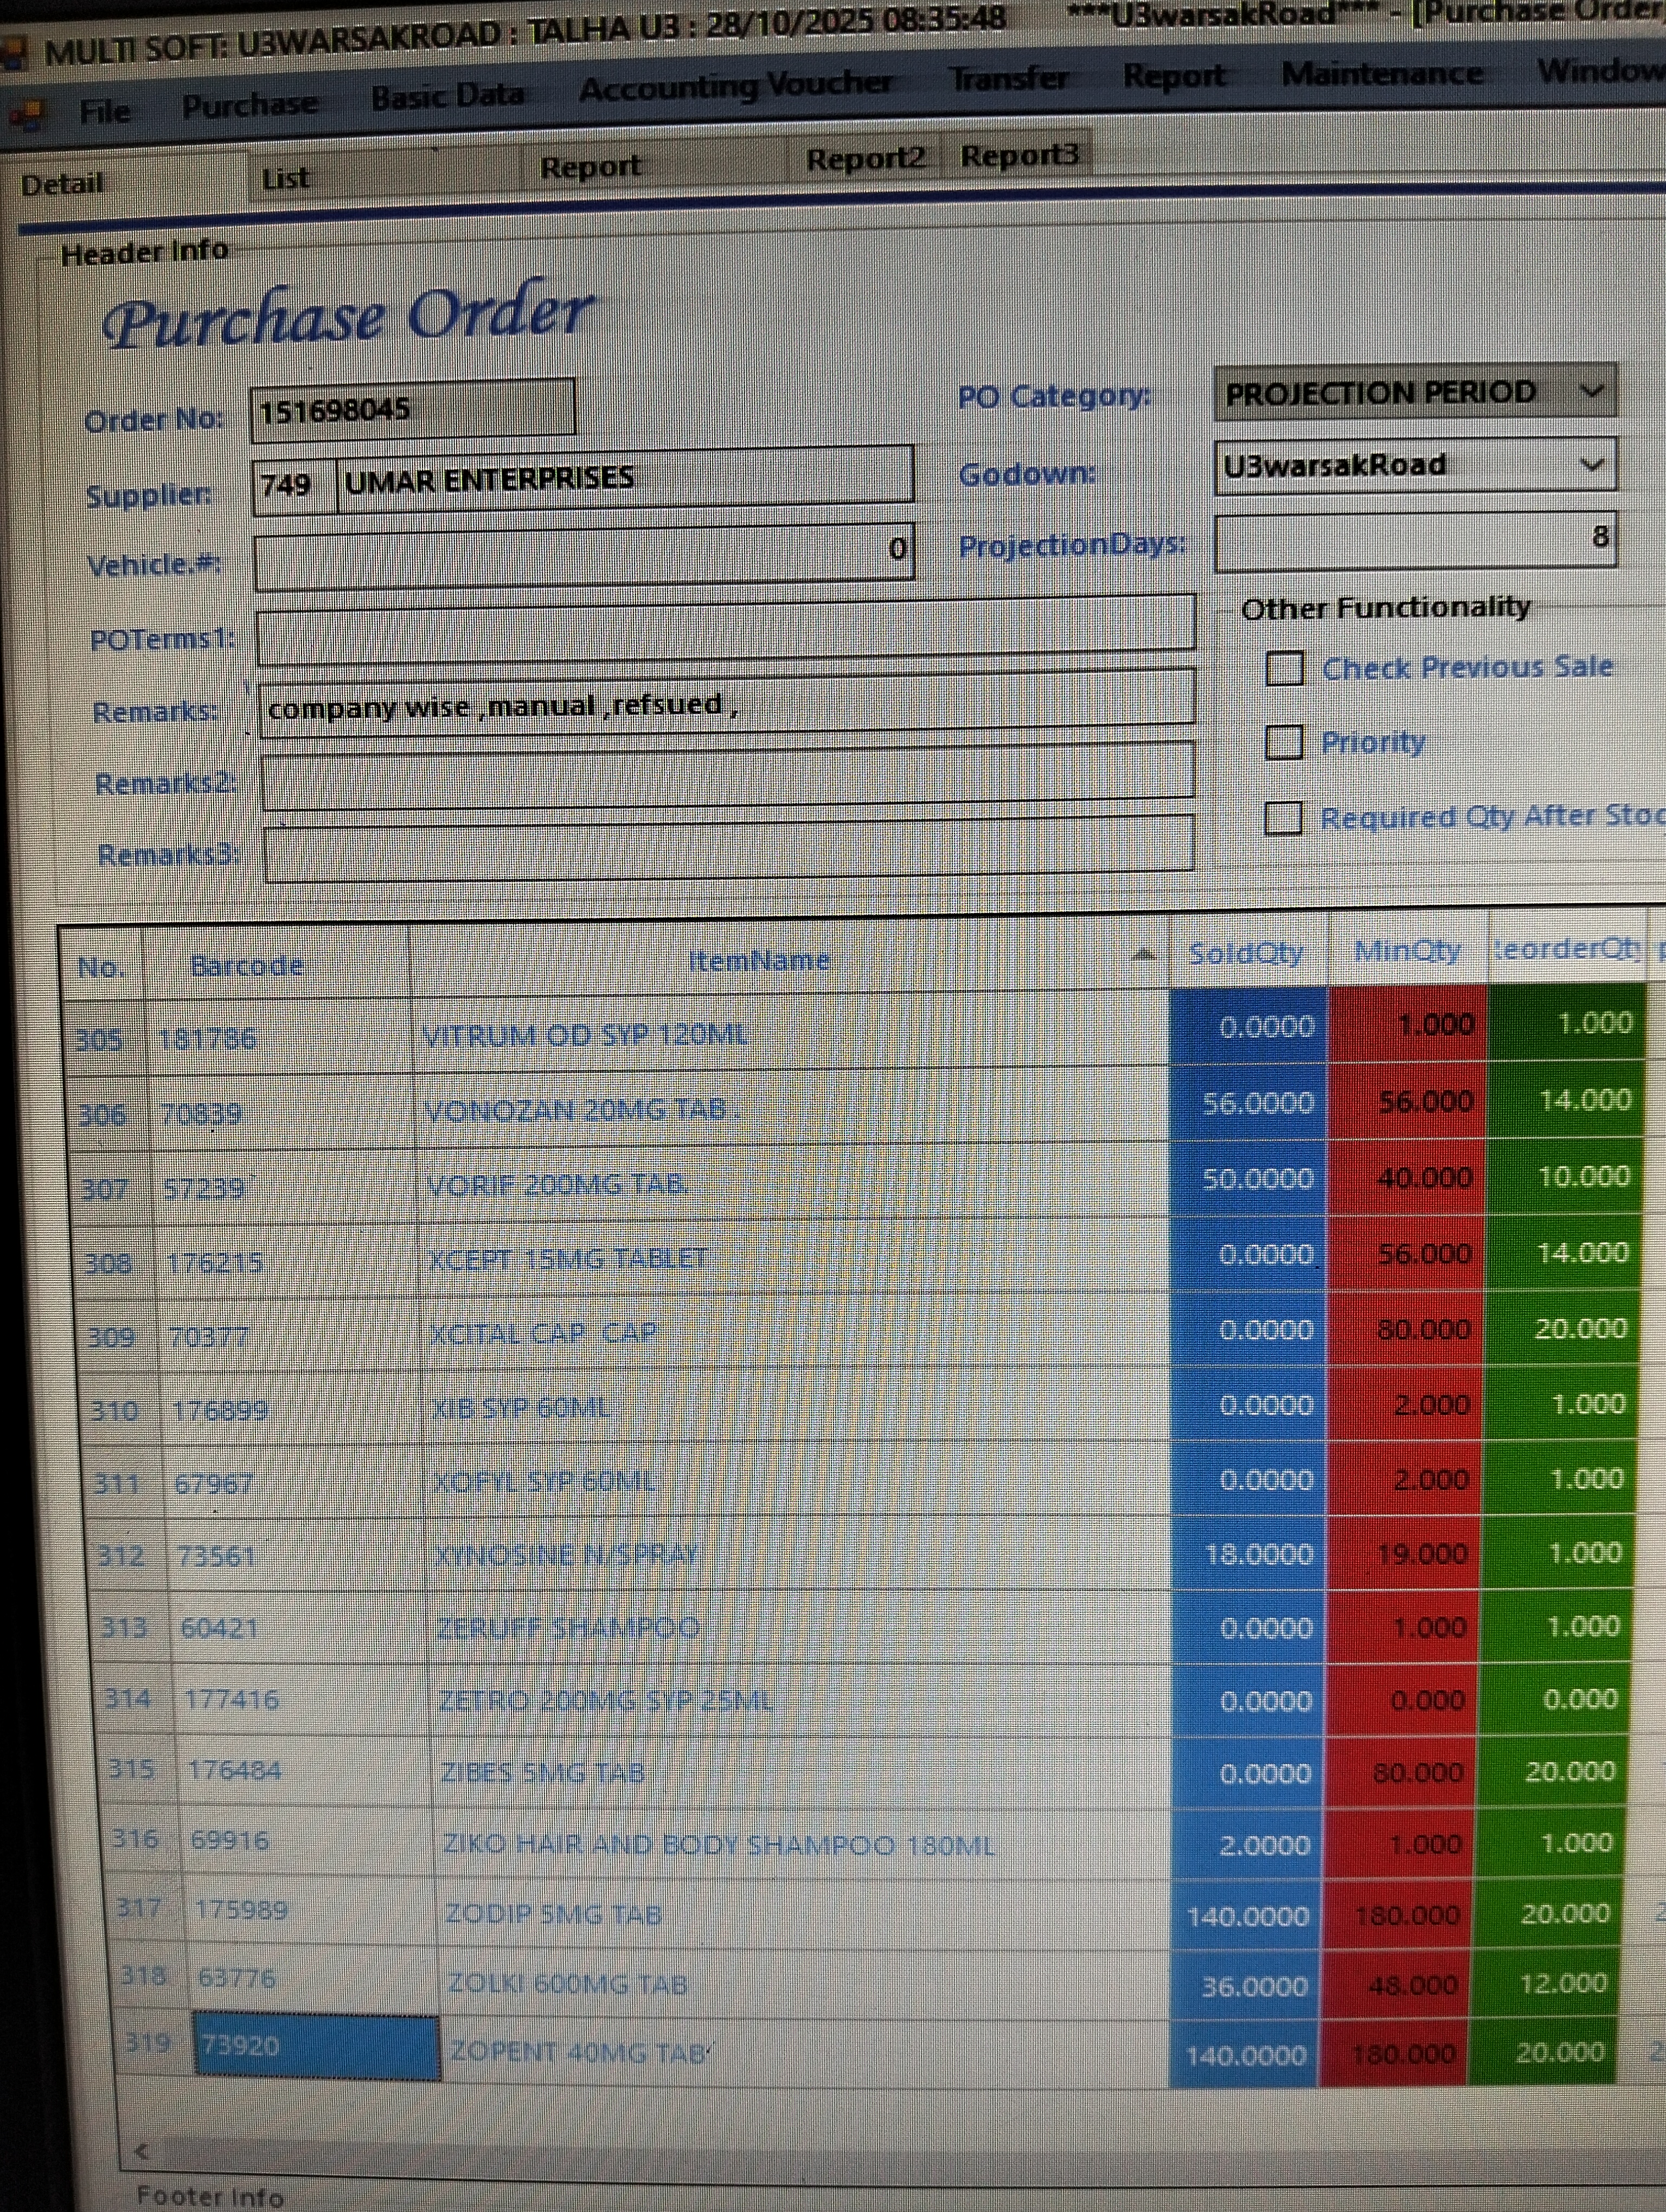Screen dimensions: 1666x2212
Task: Select the Report3 tab
Action: [x=1019, y=156]
